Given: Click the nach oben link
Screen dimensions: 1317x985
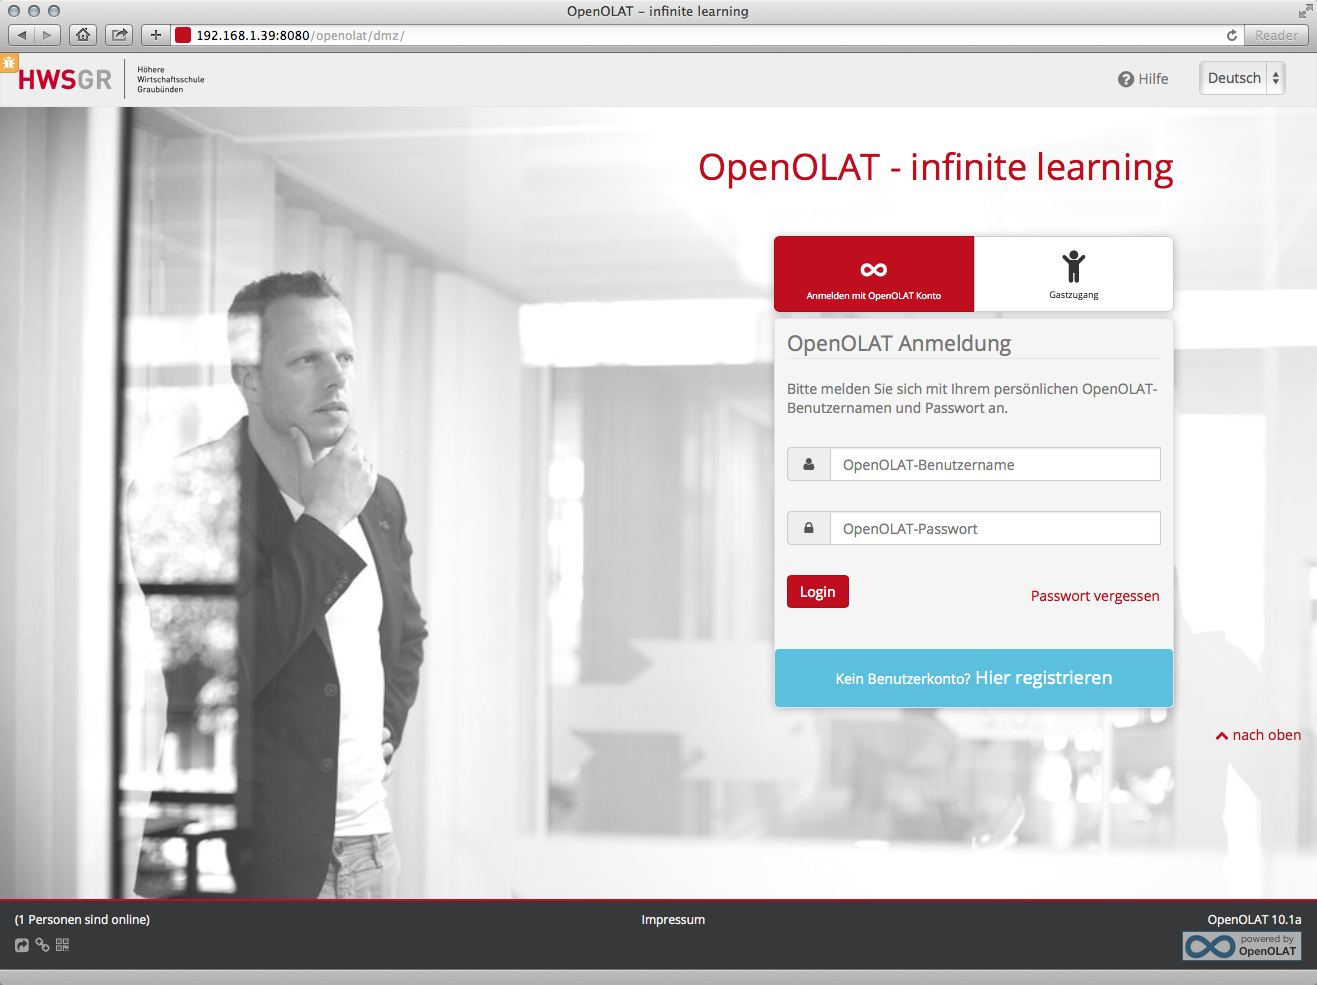Looking at the screenshot, I should pyautogui.click(x=1259, y=735).
